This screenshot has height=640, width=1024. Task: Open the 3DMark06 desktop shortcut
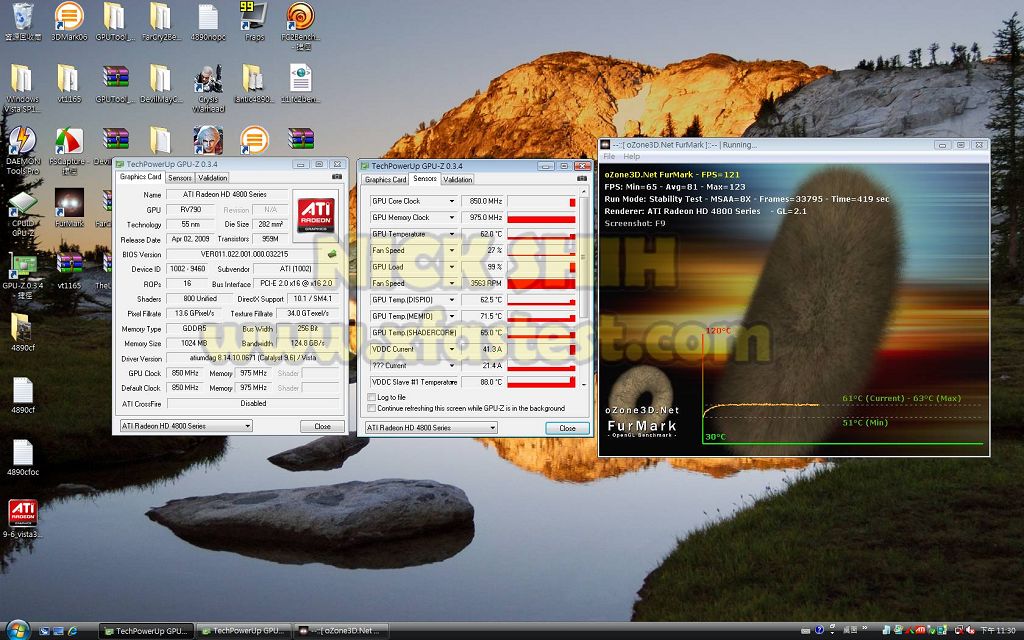pos(68,17)
